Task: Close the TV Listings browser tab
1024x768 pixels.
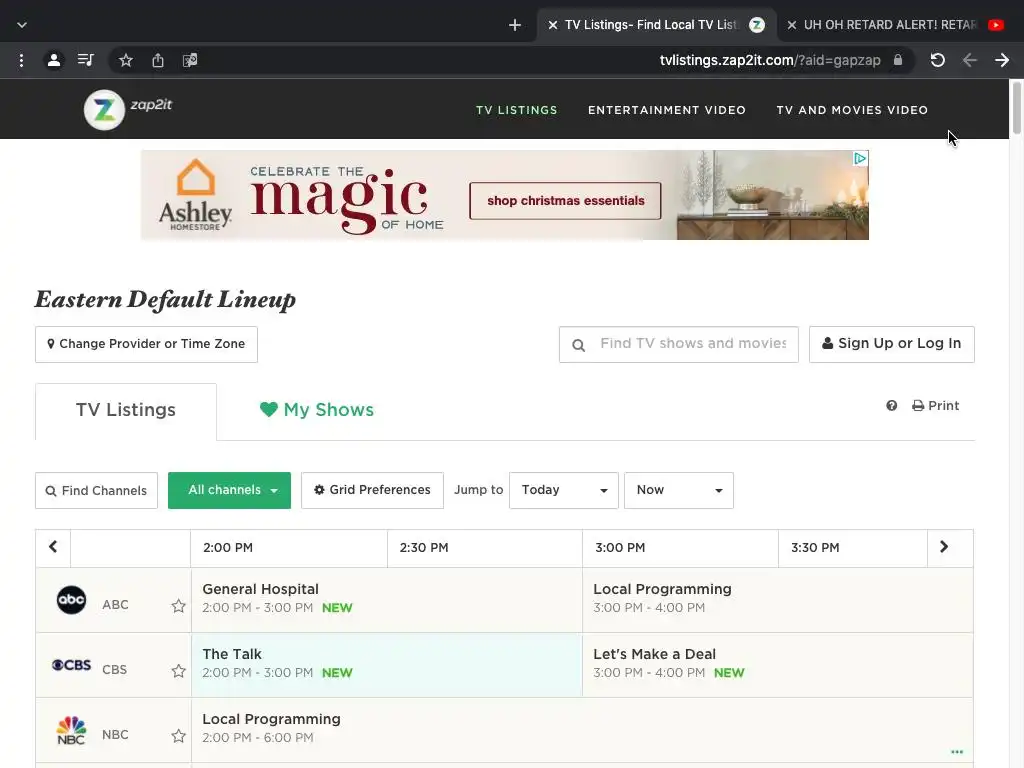Action: click(x=552, y=25)
